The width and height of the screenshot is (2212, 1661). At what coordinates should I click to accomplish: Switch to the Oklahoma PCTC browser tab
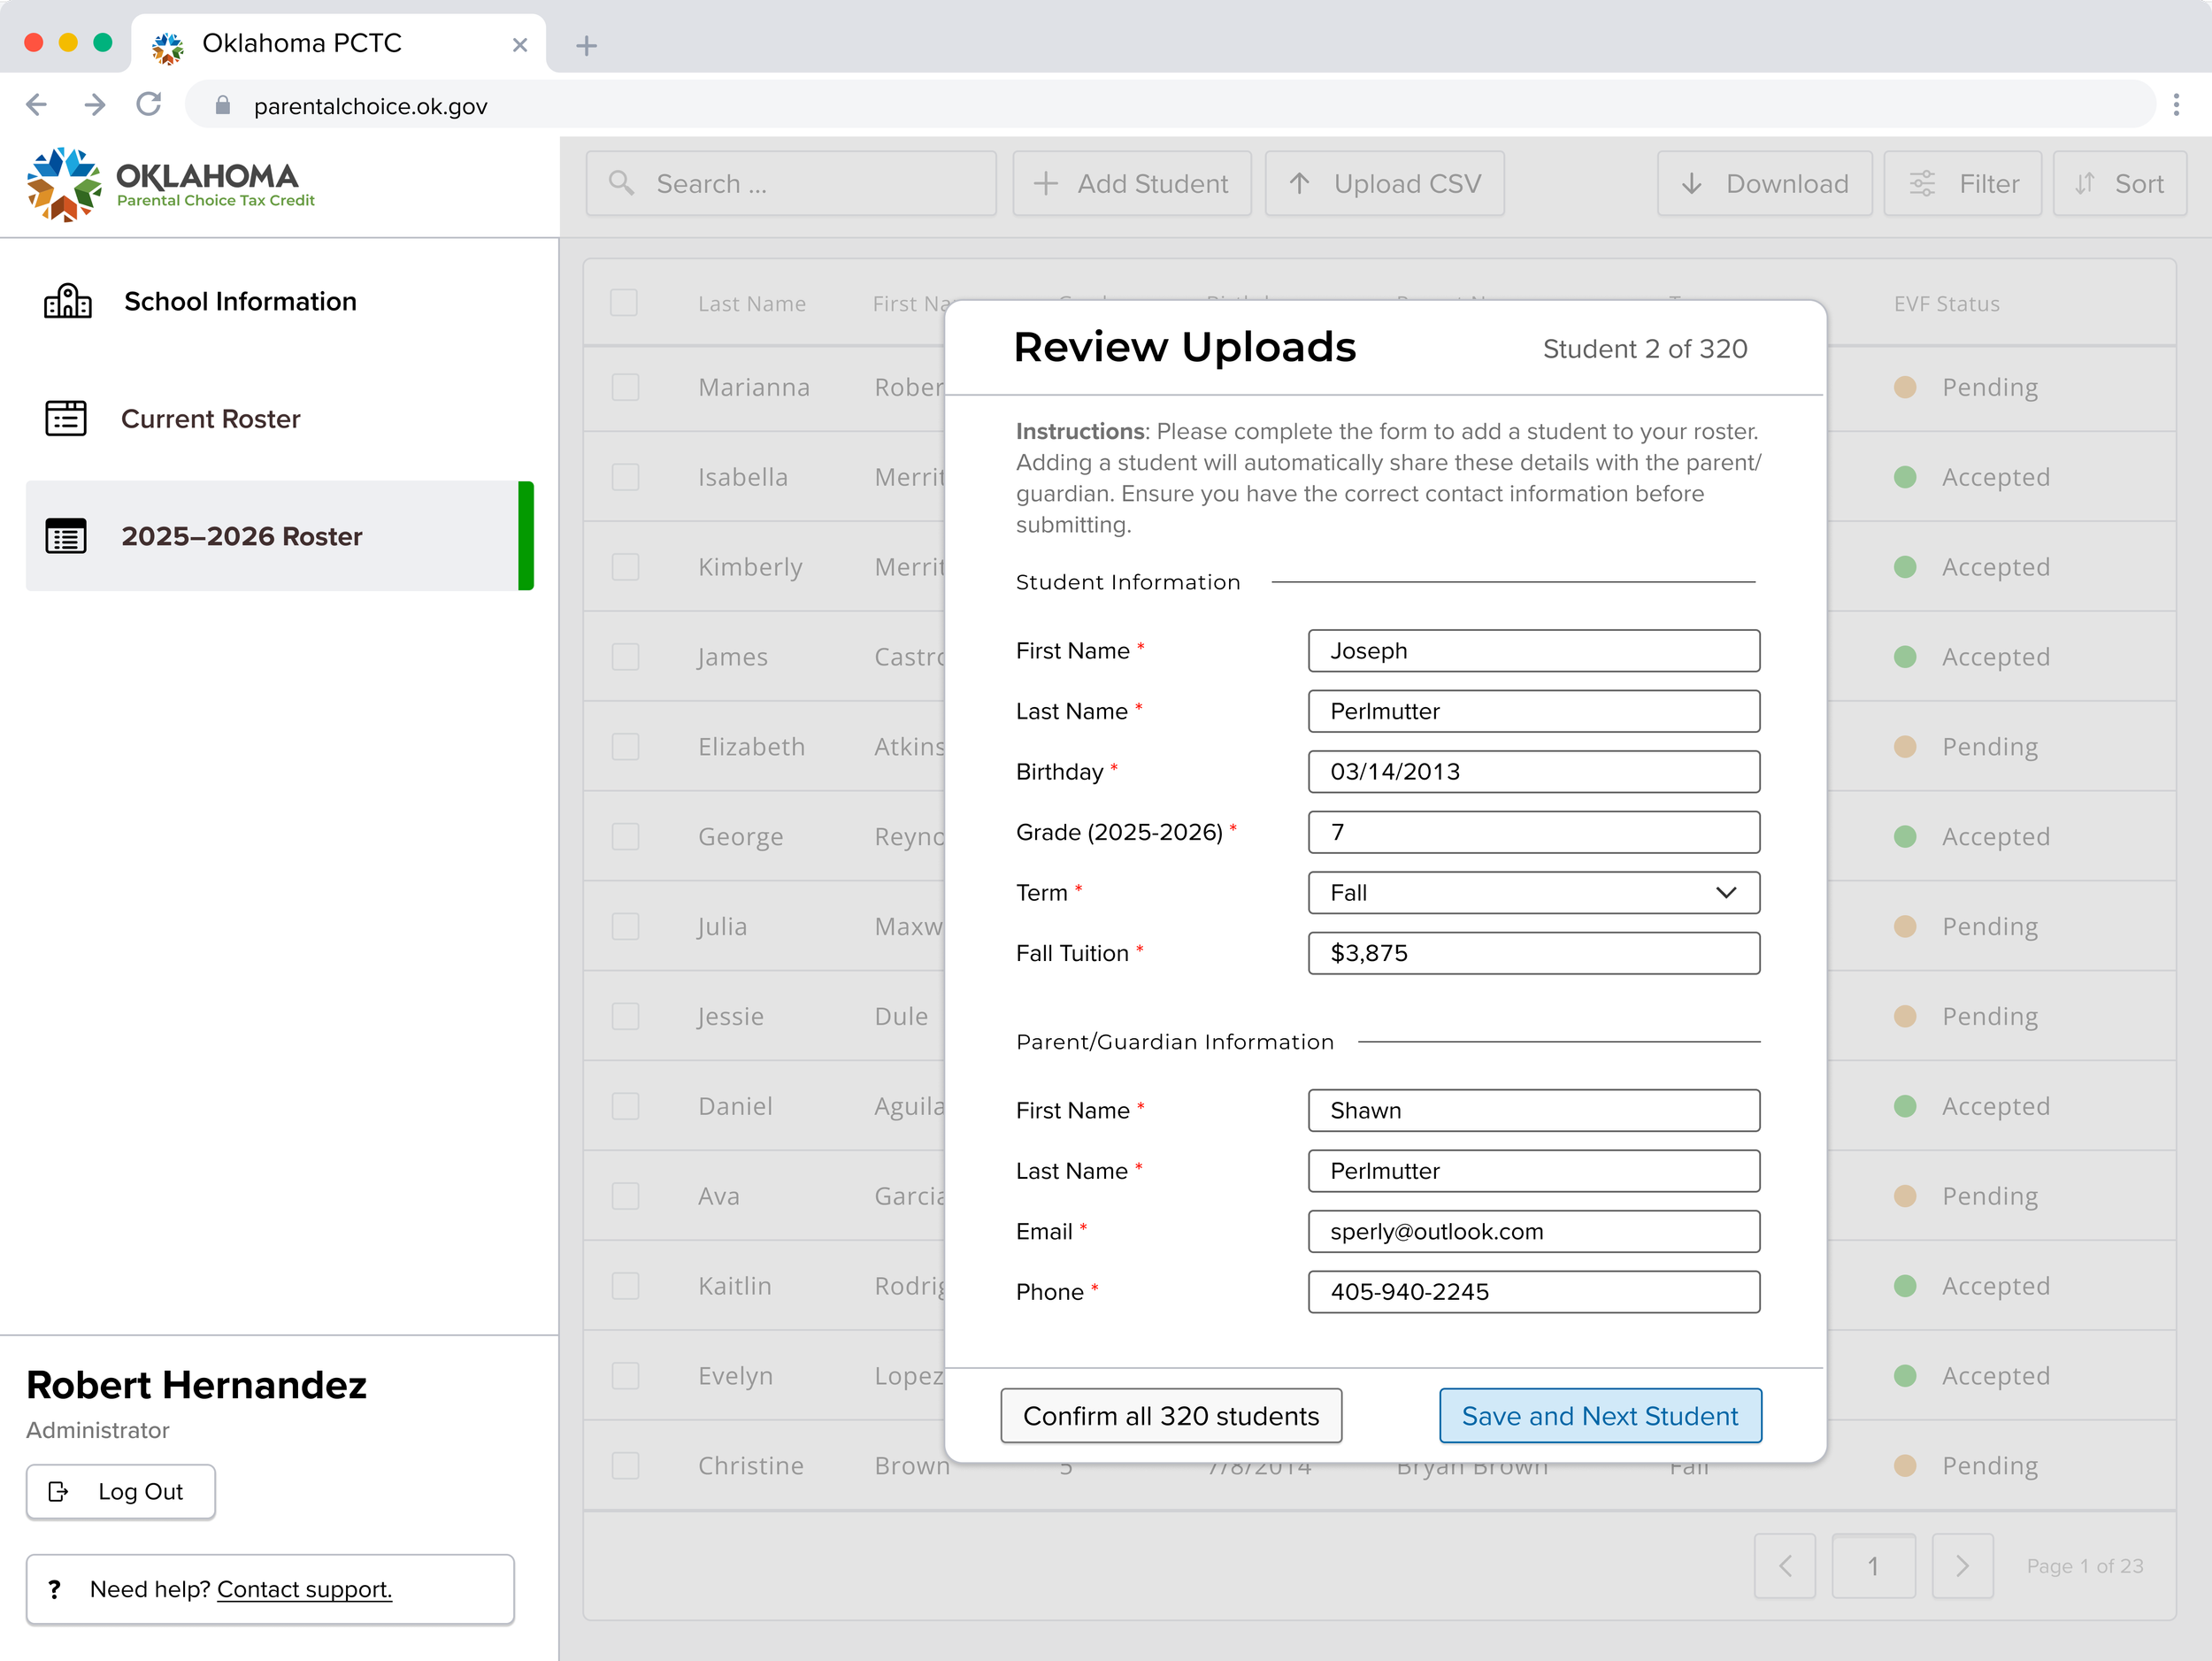301,43
